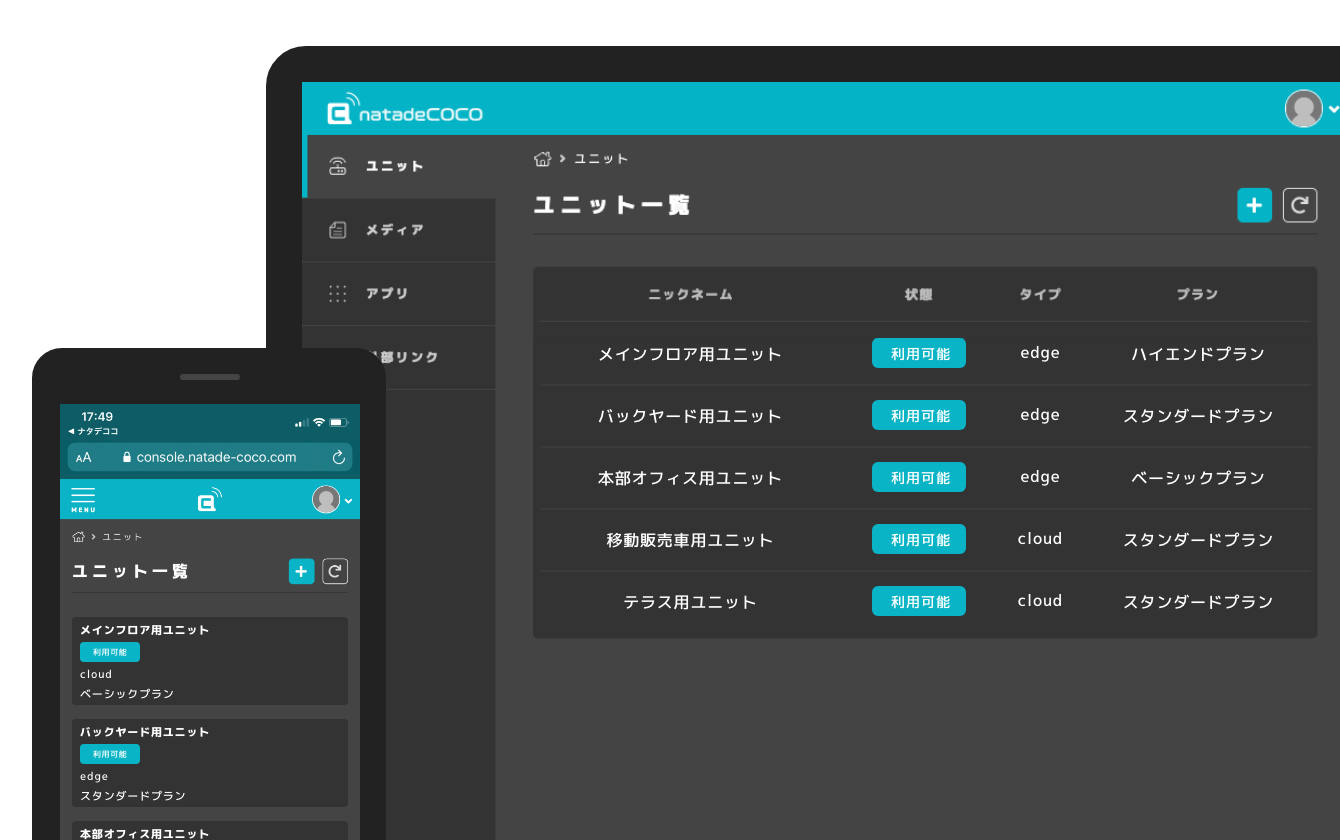Sort by the ニックネーム column header
1340x840 pixels.
click(x=690, y=295)
